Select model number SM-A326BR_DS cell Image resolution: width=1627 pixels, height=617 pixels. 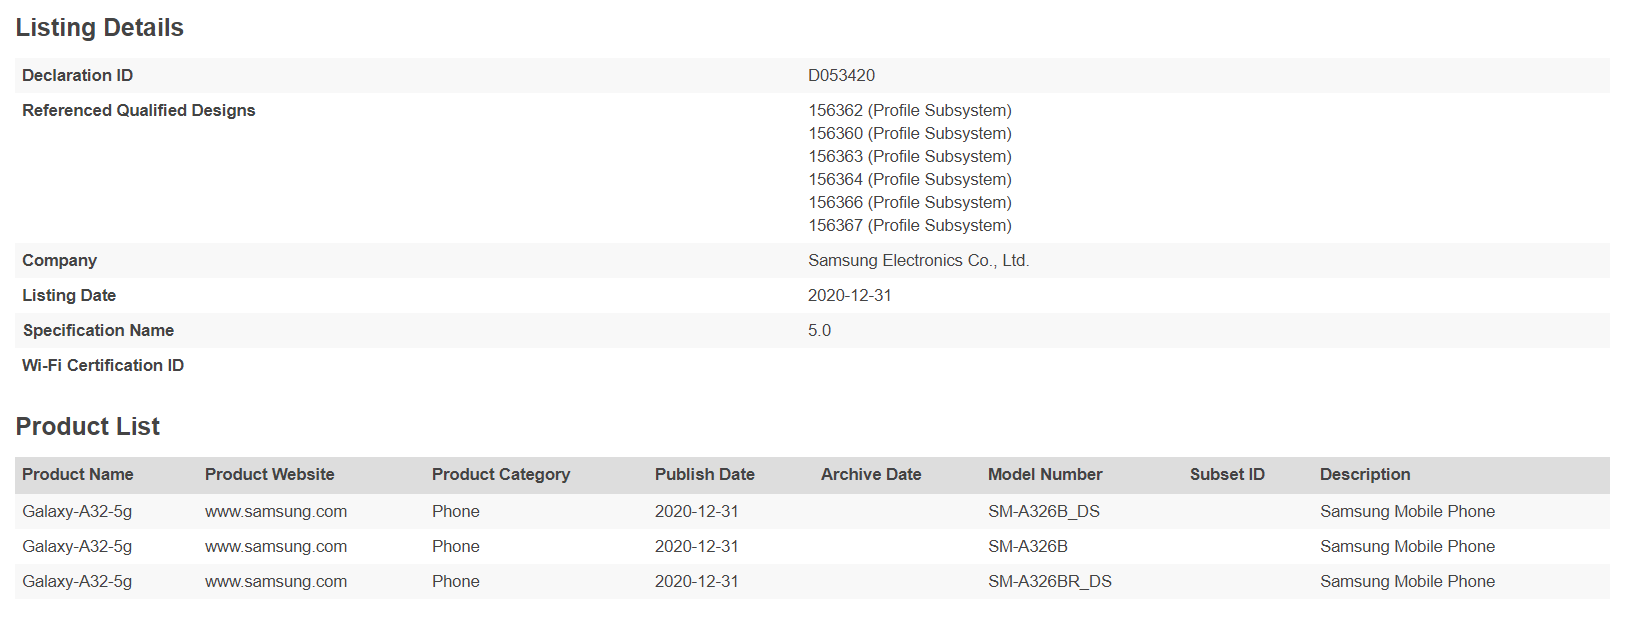click(x=1050, y=581)
